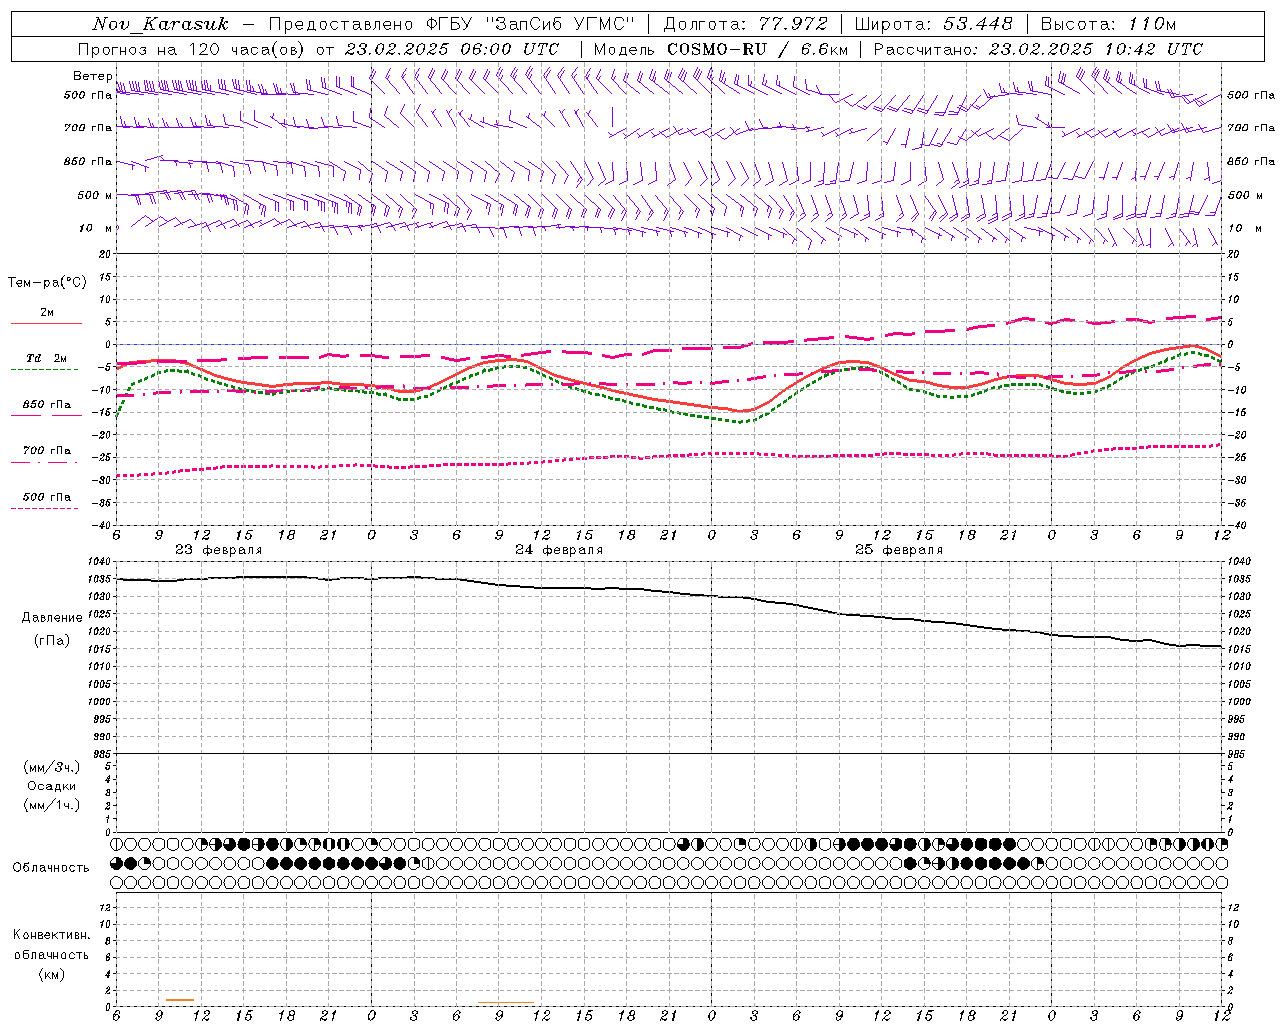Click the short orange convective bar on 23 февраля
This screenshot has width=1280, height=1024.
tap(180, 1000)
